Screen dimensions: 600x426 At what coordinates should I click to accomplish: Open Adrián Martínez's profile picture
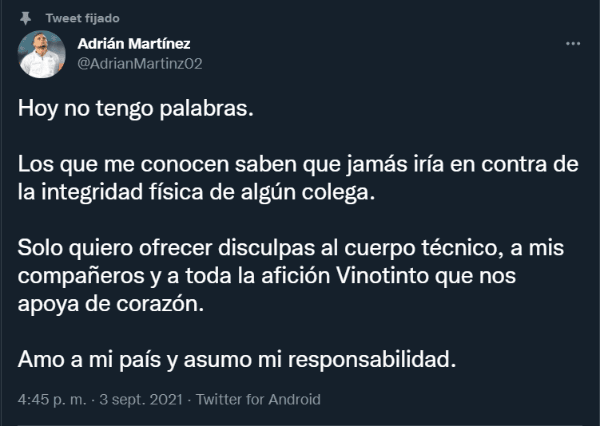(42, 54)
